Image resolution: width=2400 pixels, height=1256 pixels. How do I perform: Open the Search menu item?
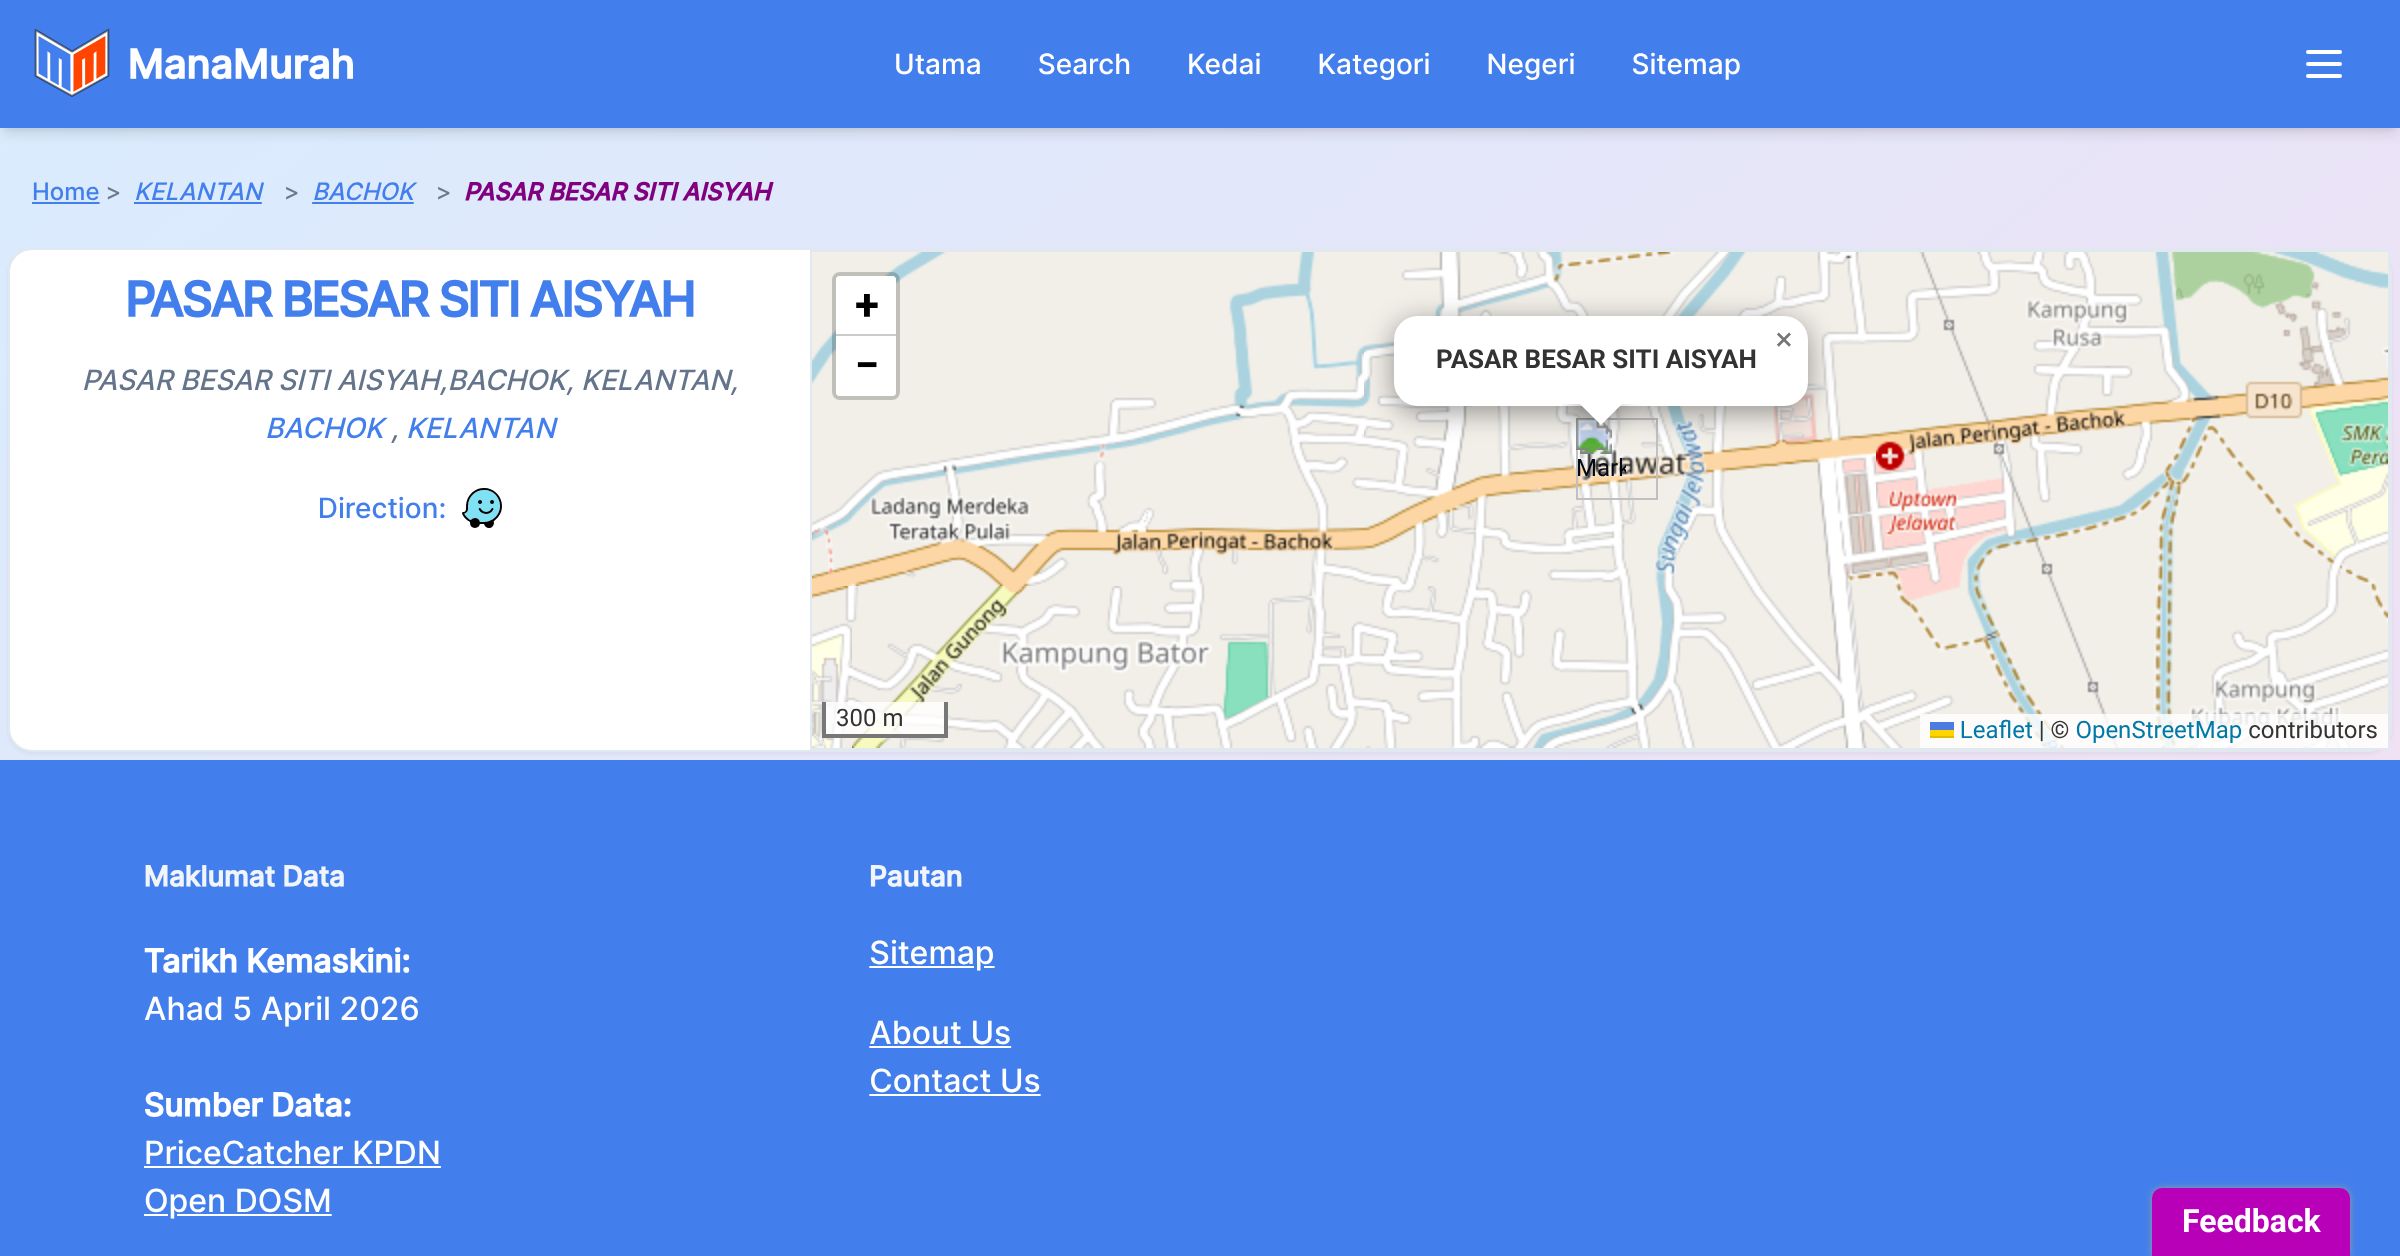pos(1083,64)
